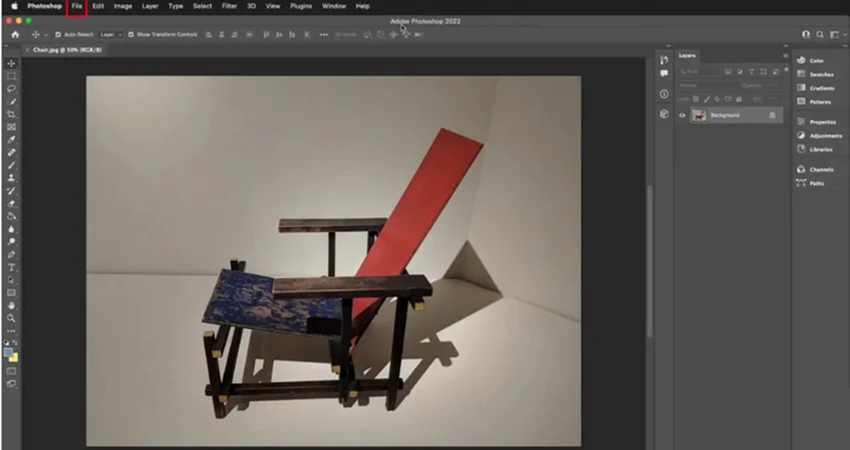Image resolution: width=850 pixels, height=450 pixels.
Task: Open the History panel icon
Action: pyautogui.click(x=664, y=60)
